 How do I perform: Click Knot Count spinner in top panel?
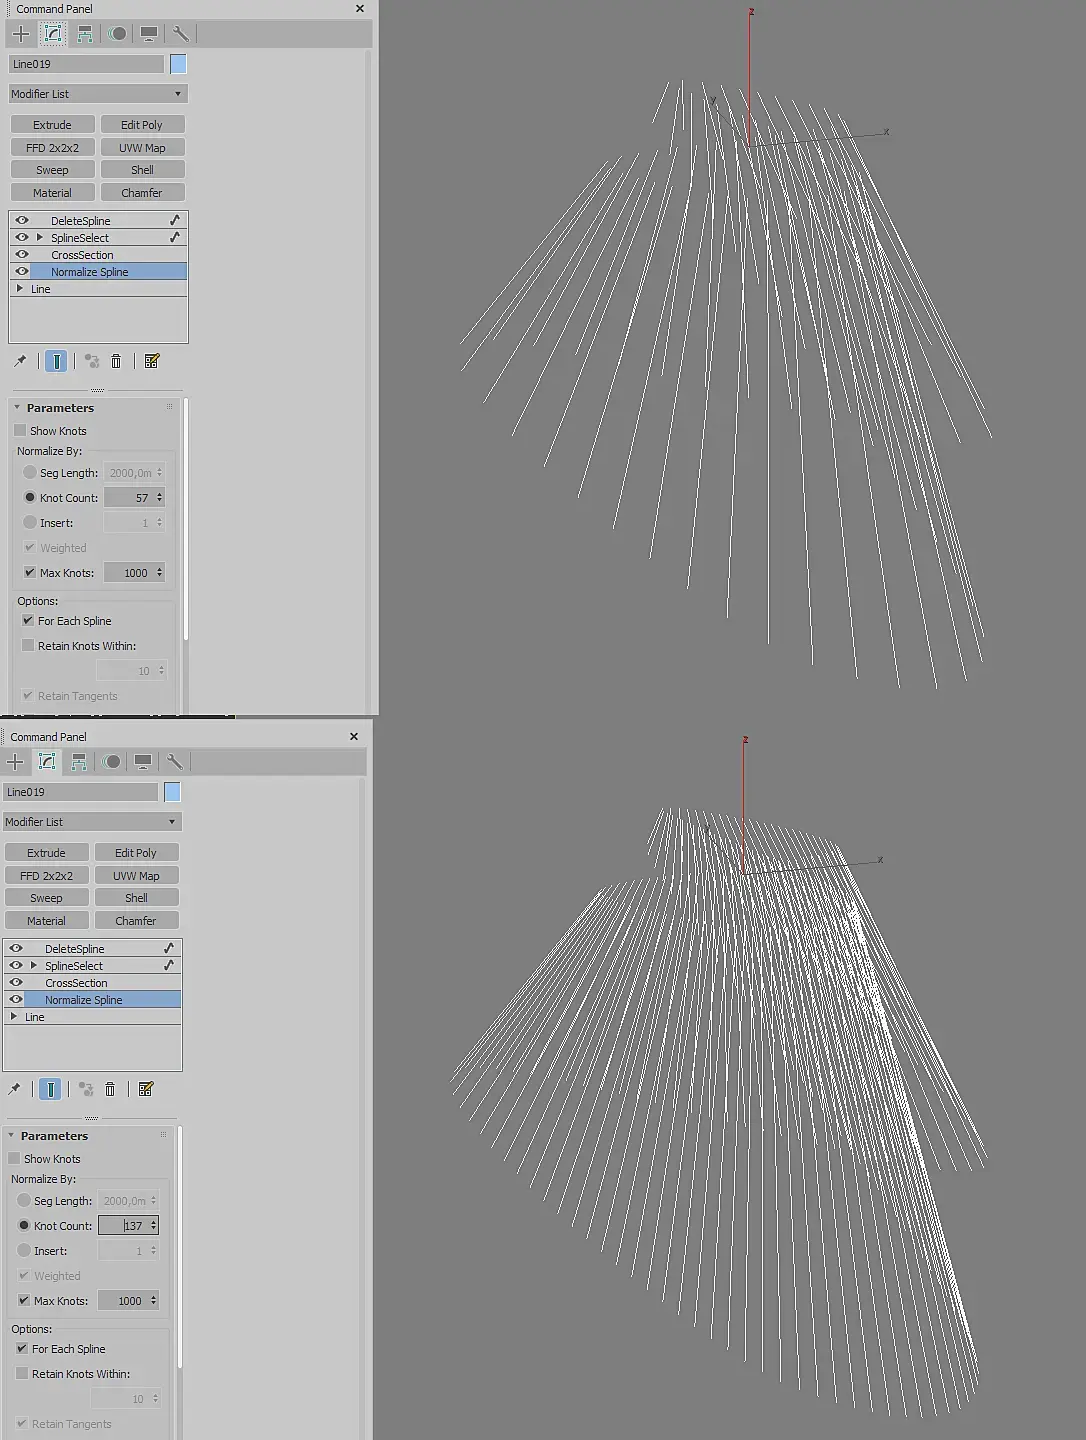pos(160,497)
